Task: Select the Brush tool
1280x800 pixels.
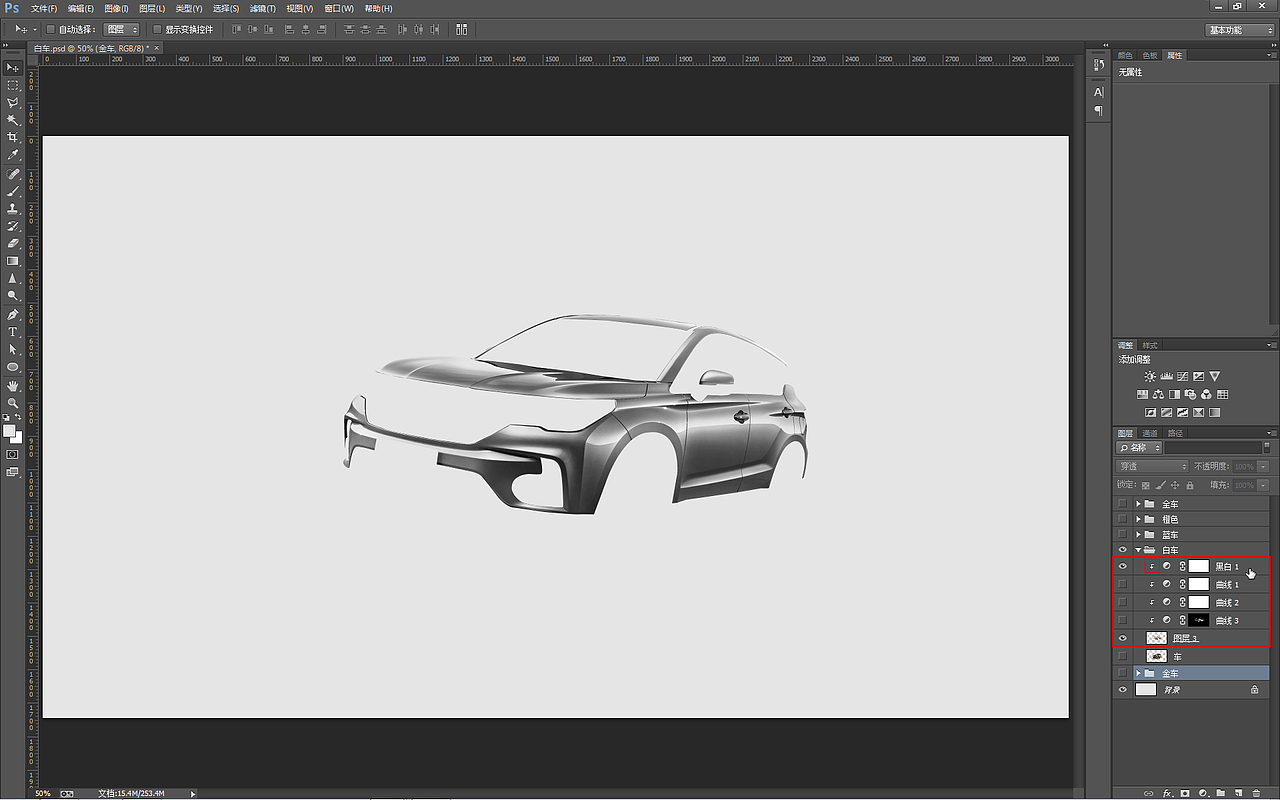Action: click(x=13, y=191)
